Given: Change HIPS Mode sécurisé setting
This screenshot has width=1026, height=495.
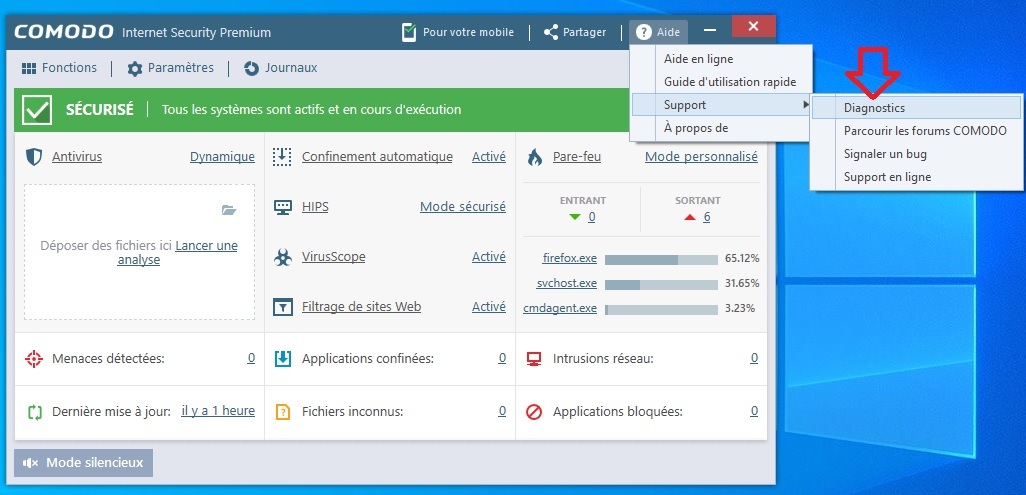Looking at the screenshot, I should click(x=462, y=207).
